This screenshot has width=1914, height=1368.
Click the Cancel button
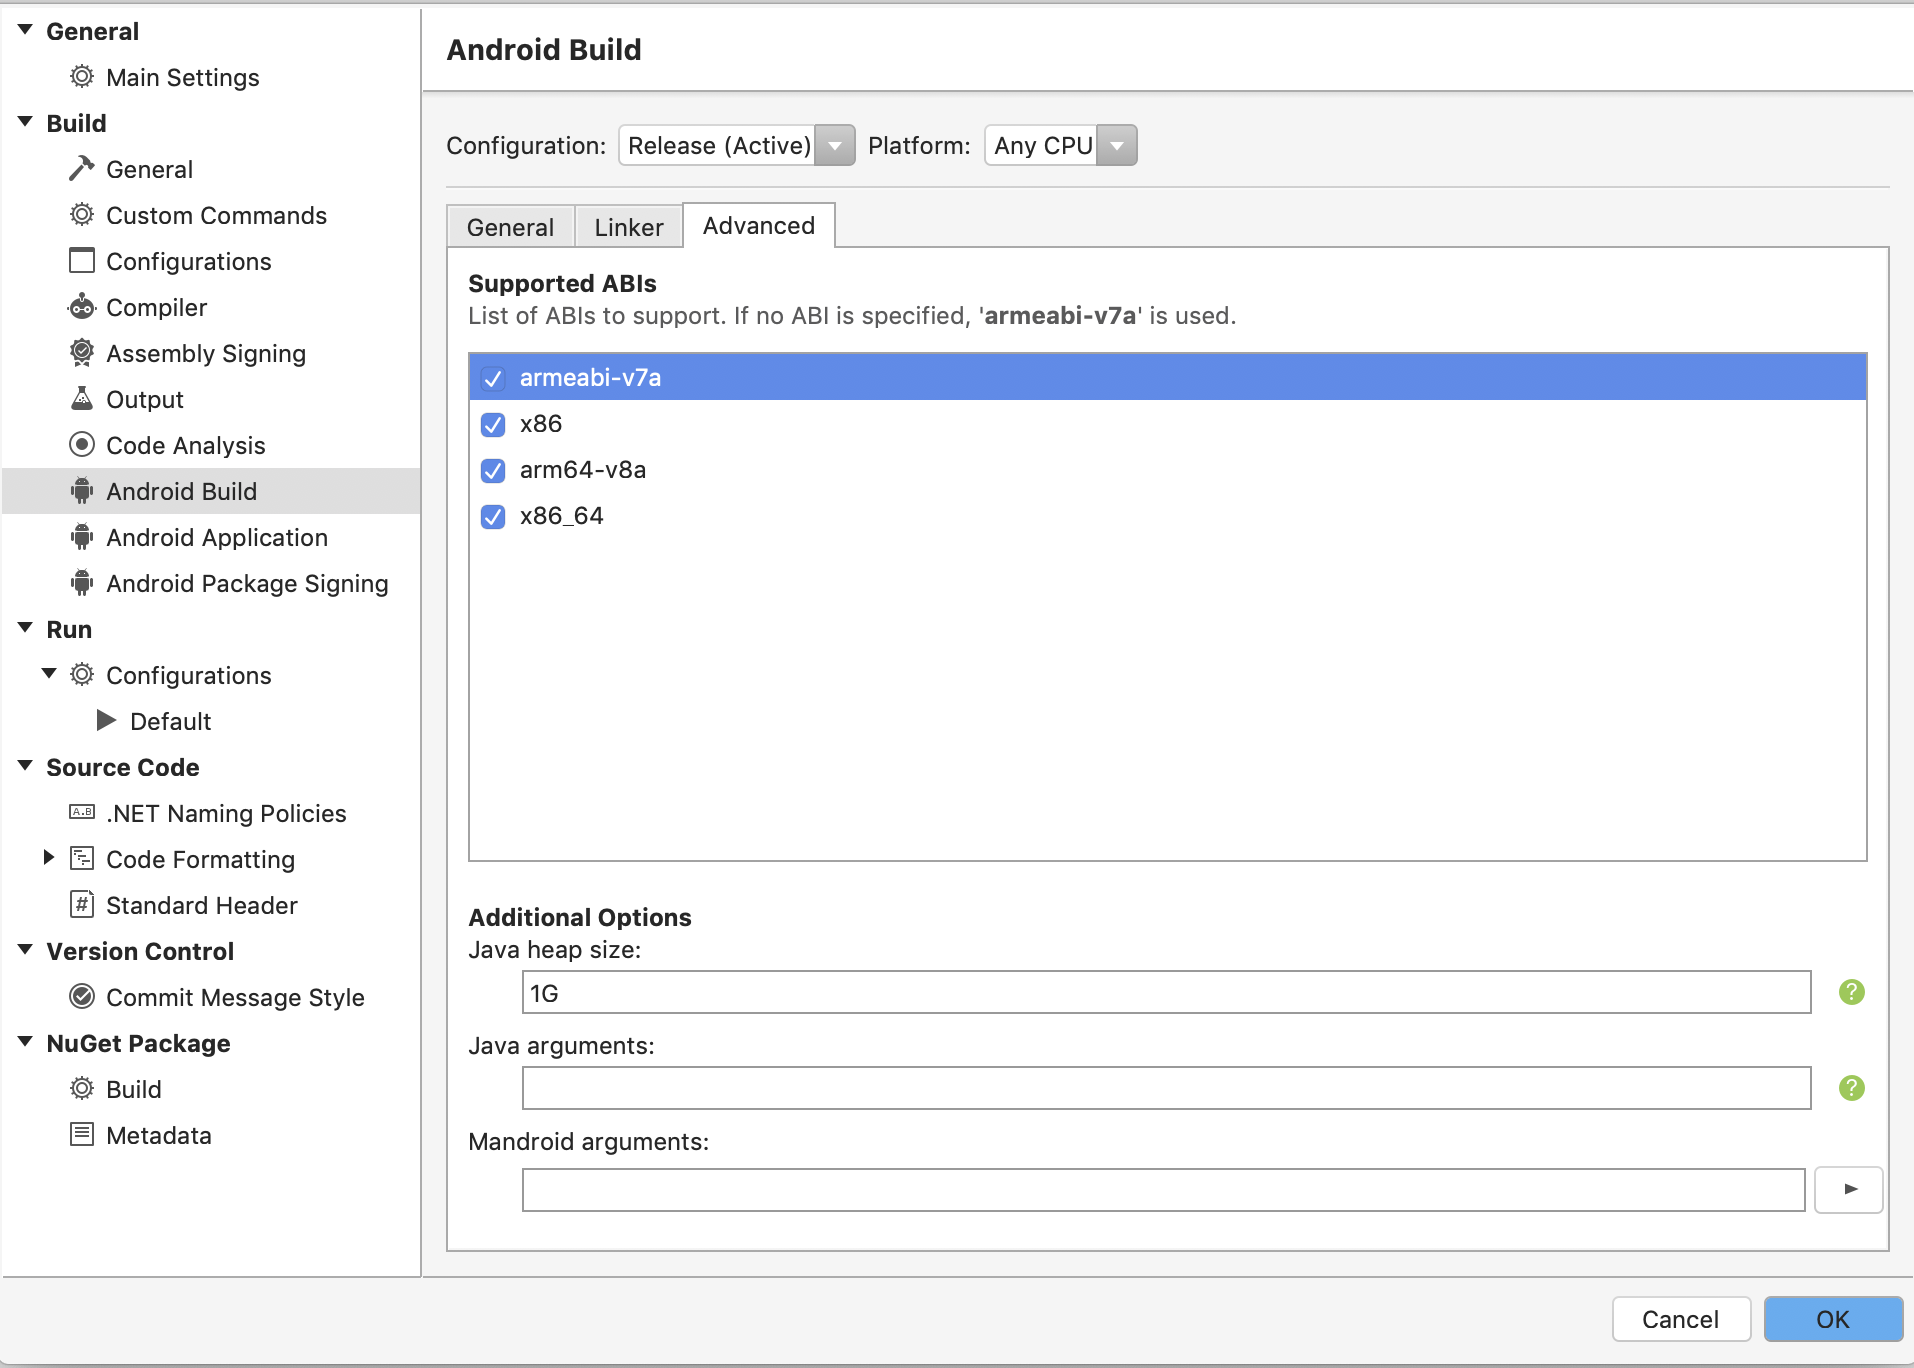[x=1681, y=1319]
